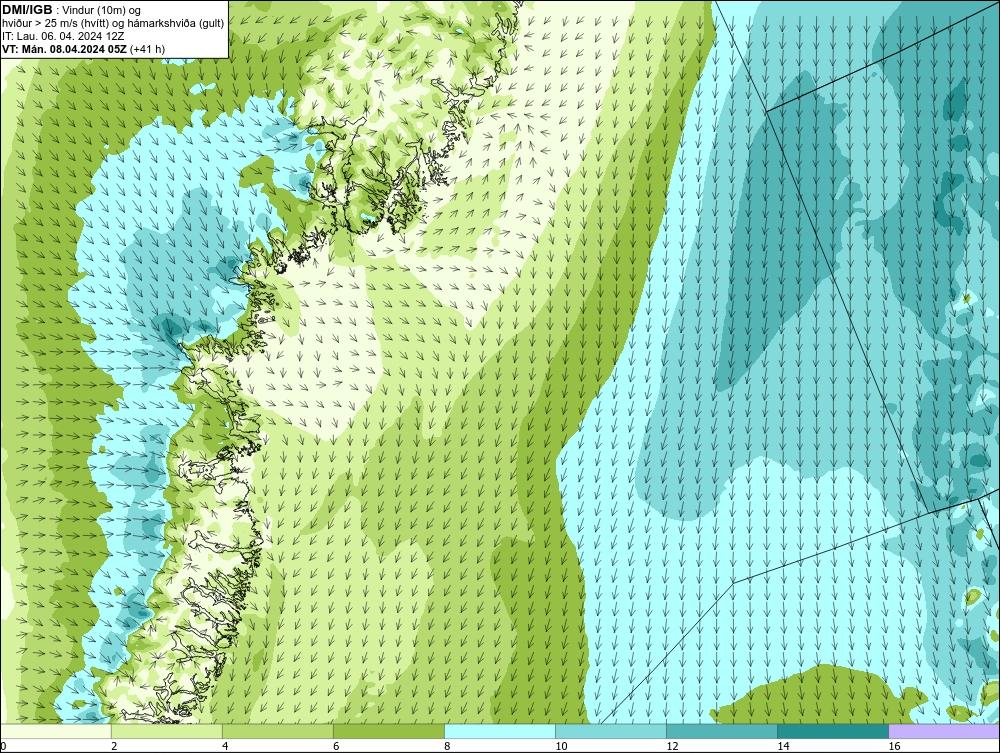Screen dimensions: 1000x753
Task: Click the 2–4 m/s light green legend swatch
Action: click(167, 731)
